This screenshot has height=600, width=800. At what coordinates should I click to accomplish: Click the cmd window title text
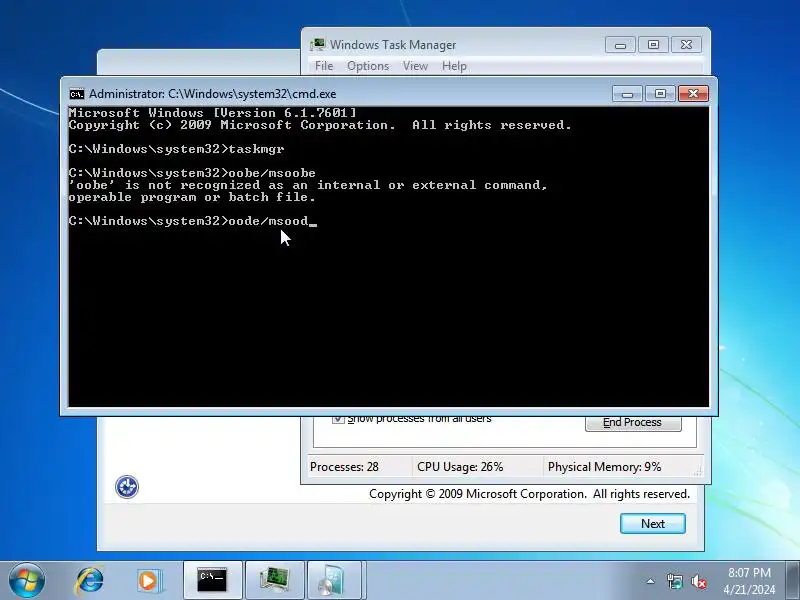coord(213,94)
